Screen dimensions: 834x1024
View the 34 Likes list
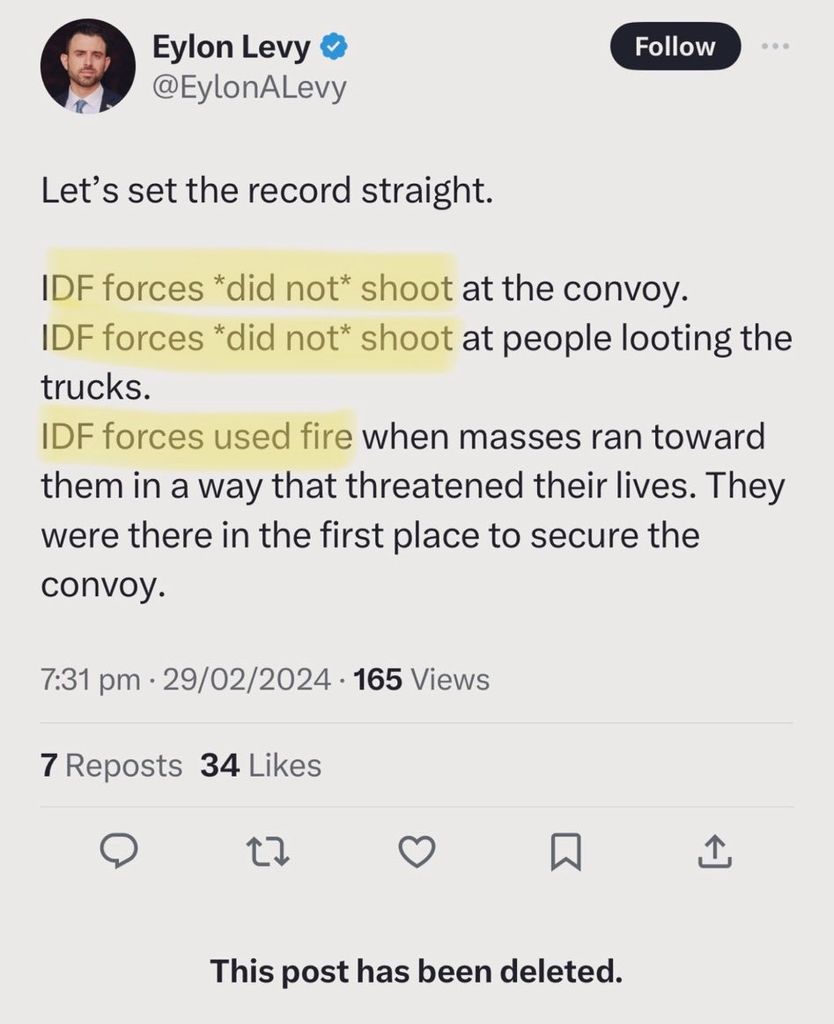pyautogui.click(x=261, y=765)
